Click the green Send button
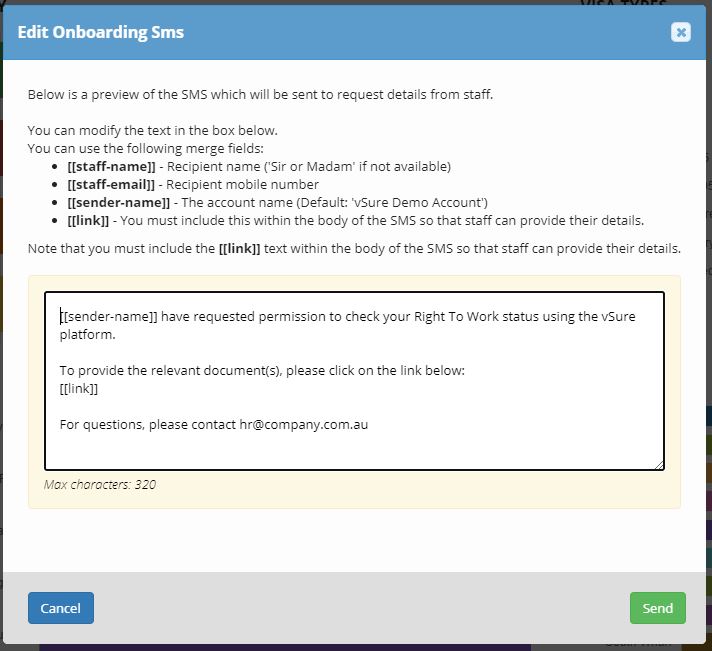This screenshot has width=712, height=651. 657,608
